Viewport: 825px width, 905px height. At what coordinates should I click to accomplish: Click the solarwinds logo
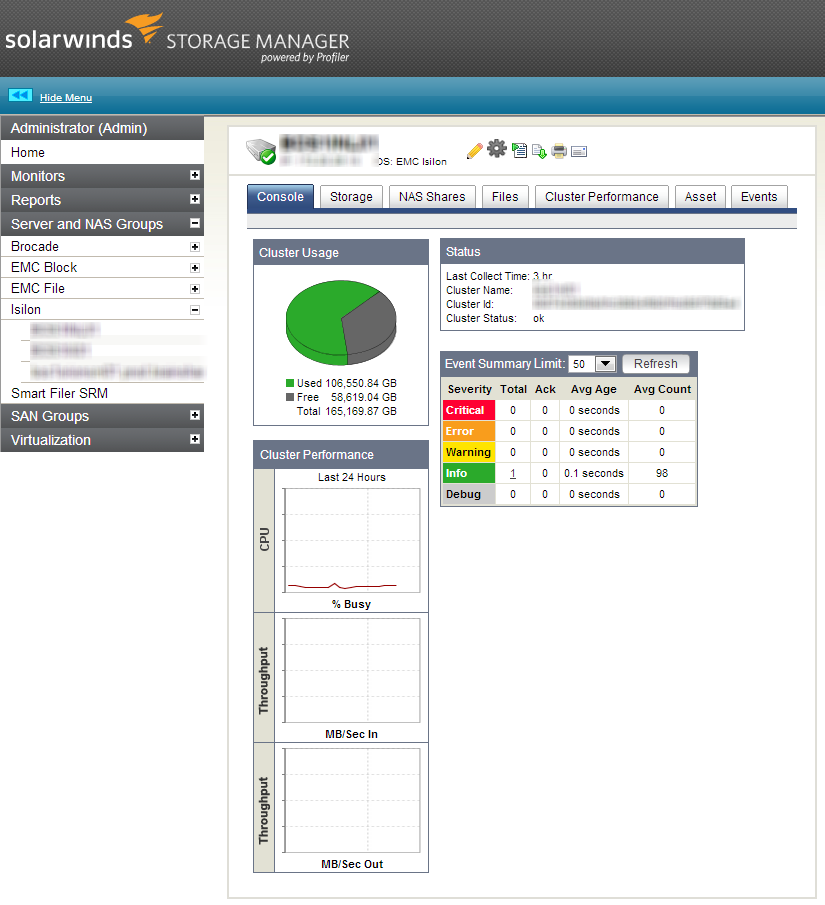83,33
